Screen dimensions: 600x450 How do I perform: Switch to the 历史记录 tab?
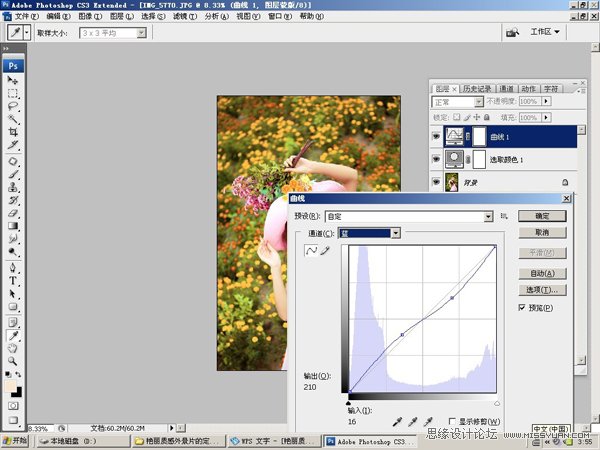click(x=477, y=89)
